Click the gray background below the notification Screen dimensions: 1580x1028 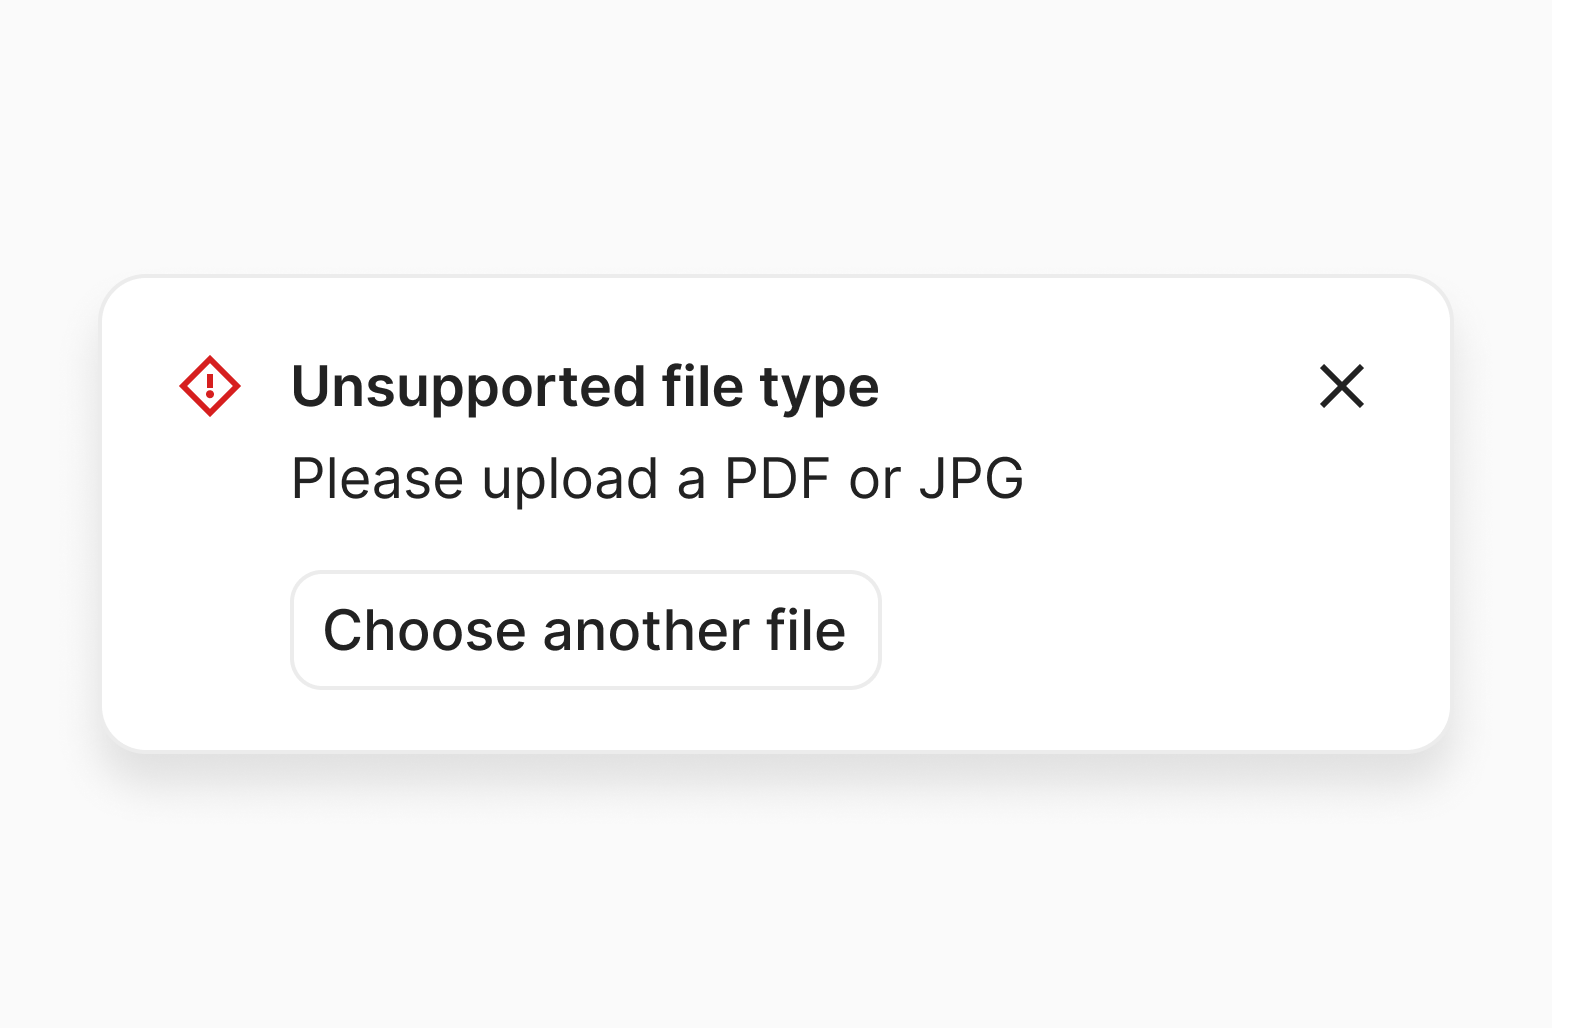tap(776, 900)
